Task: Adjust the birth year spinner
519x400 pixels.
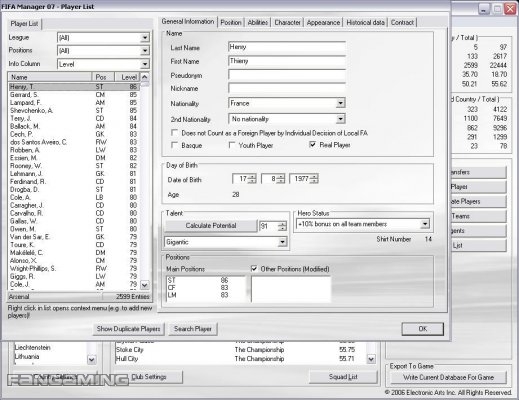Action: 314,179
